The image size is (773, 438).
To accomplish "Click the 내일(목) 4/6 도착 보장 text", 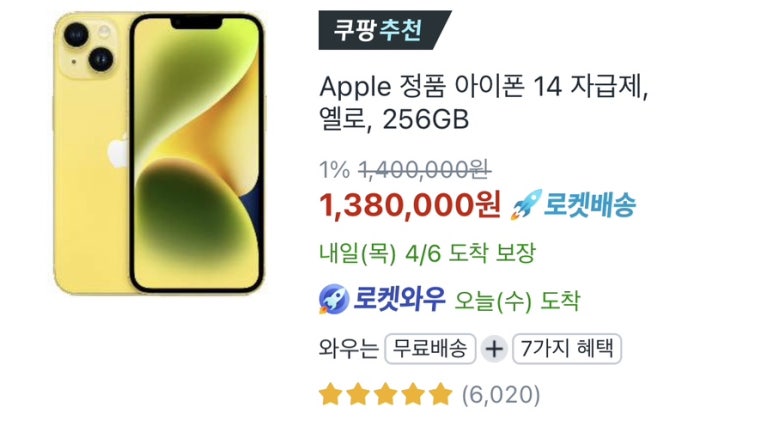I will [427, 254].
